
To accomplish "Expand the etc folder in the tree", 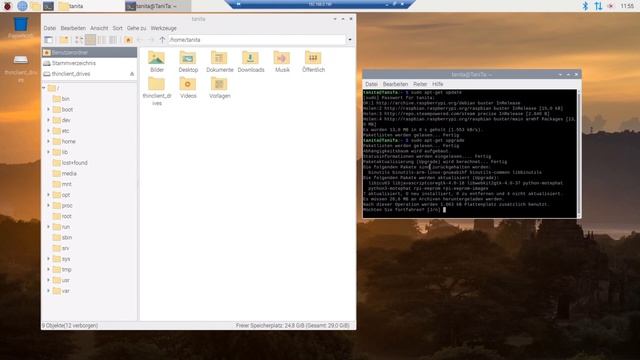I will point(48,131).
